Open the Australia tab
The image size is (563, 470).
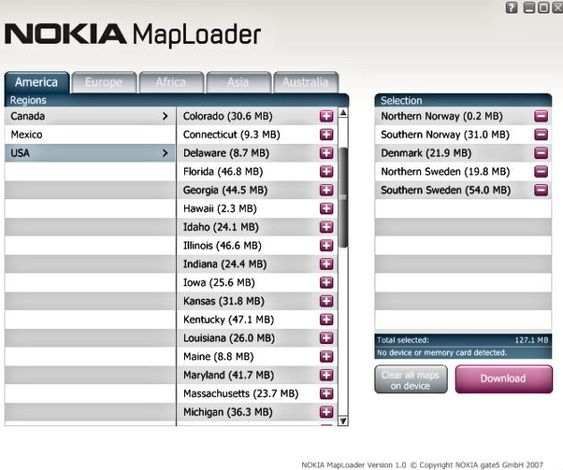pyautogui.click(x=306, y=82)
